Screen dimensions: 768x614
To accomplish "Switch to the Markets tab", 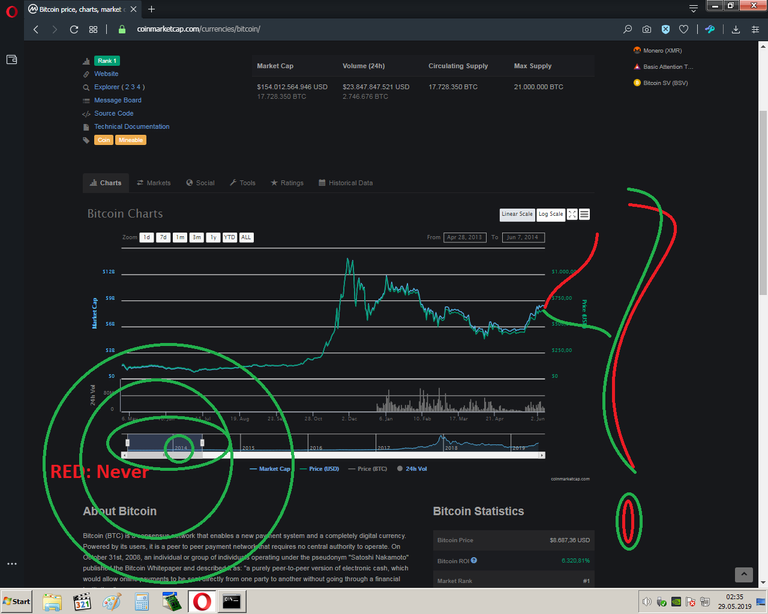I will point(154,183).
